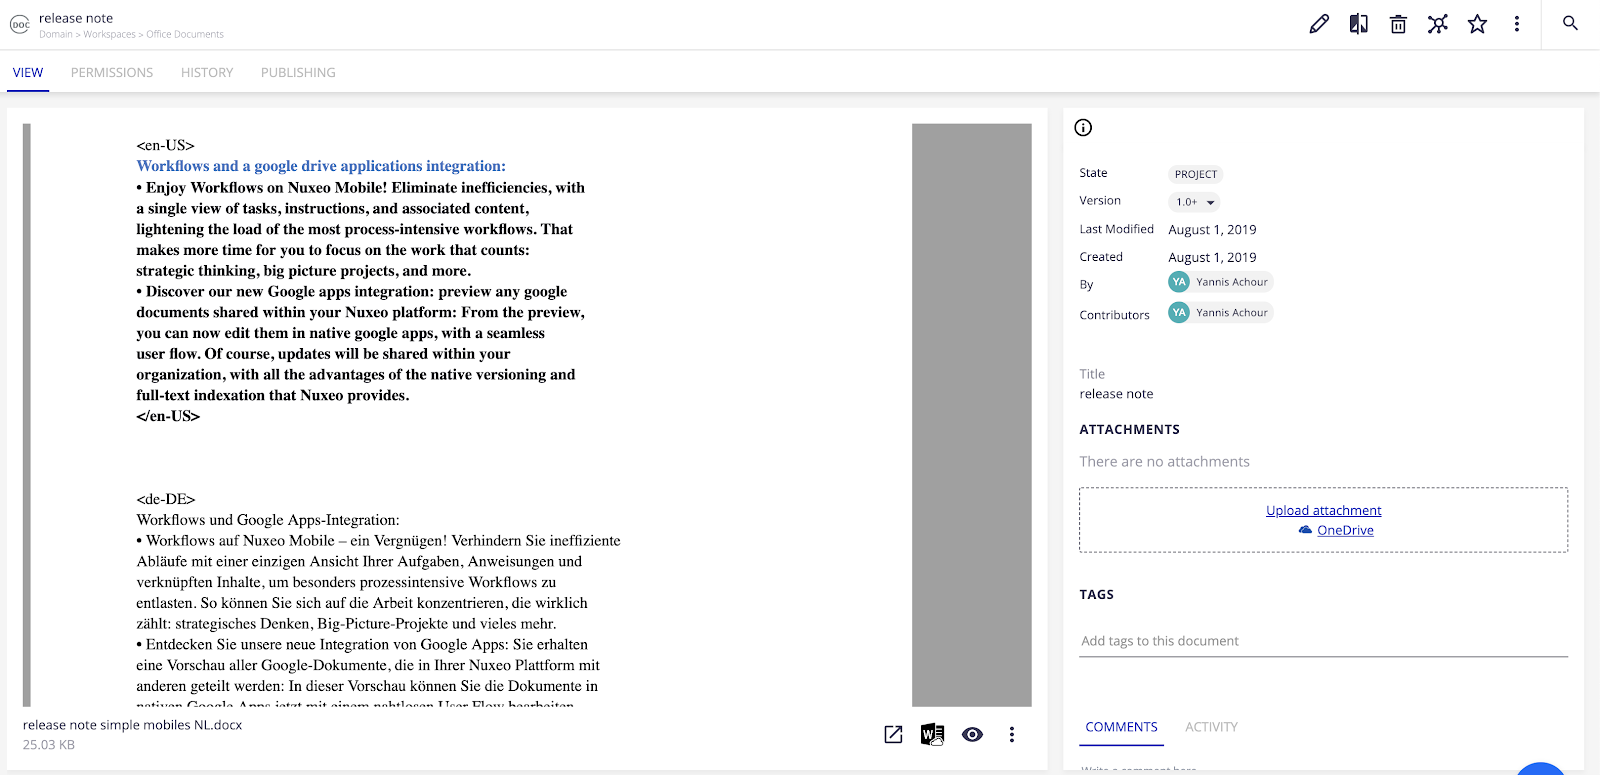Click the Office Documents breadcrumb

185,34
